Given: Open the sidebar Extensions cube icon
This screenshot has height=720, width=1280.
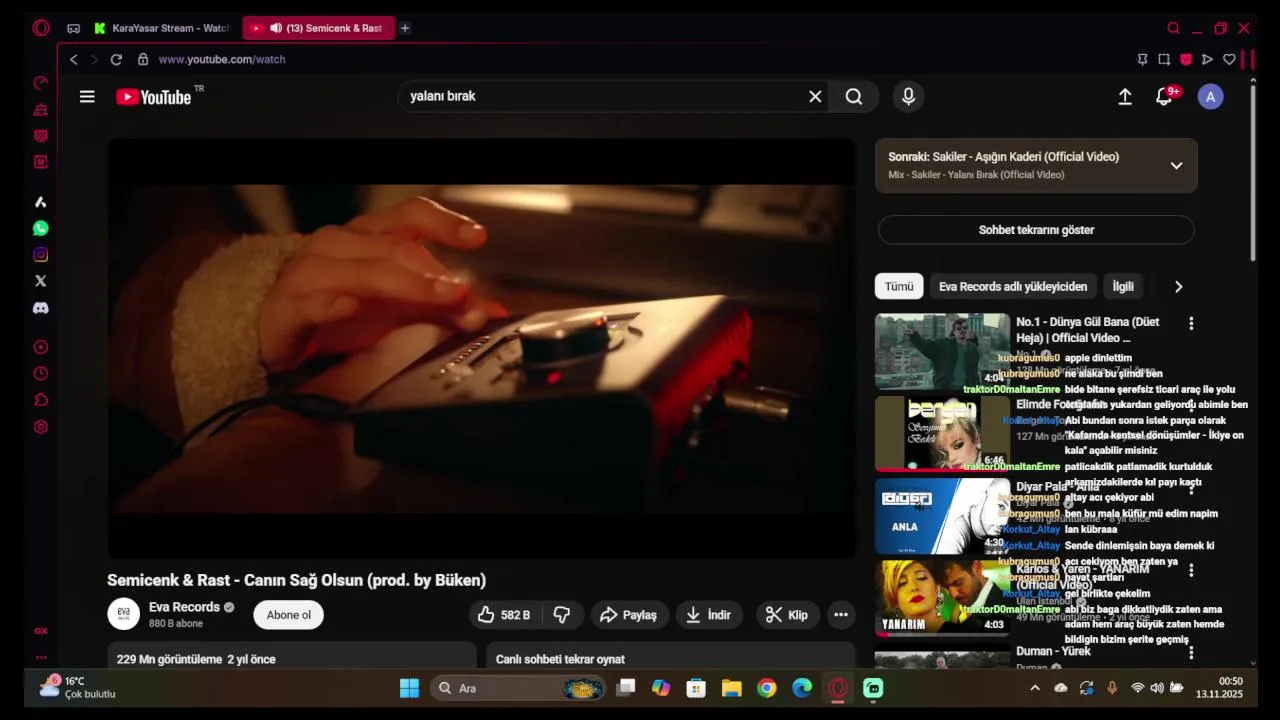Looking at the screenshot, I should [41, 400].
